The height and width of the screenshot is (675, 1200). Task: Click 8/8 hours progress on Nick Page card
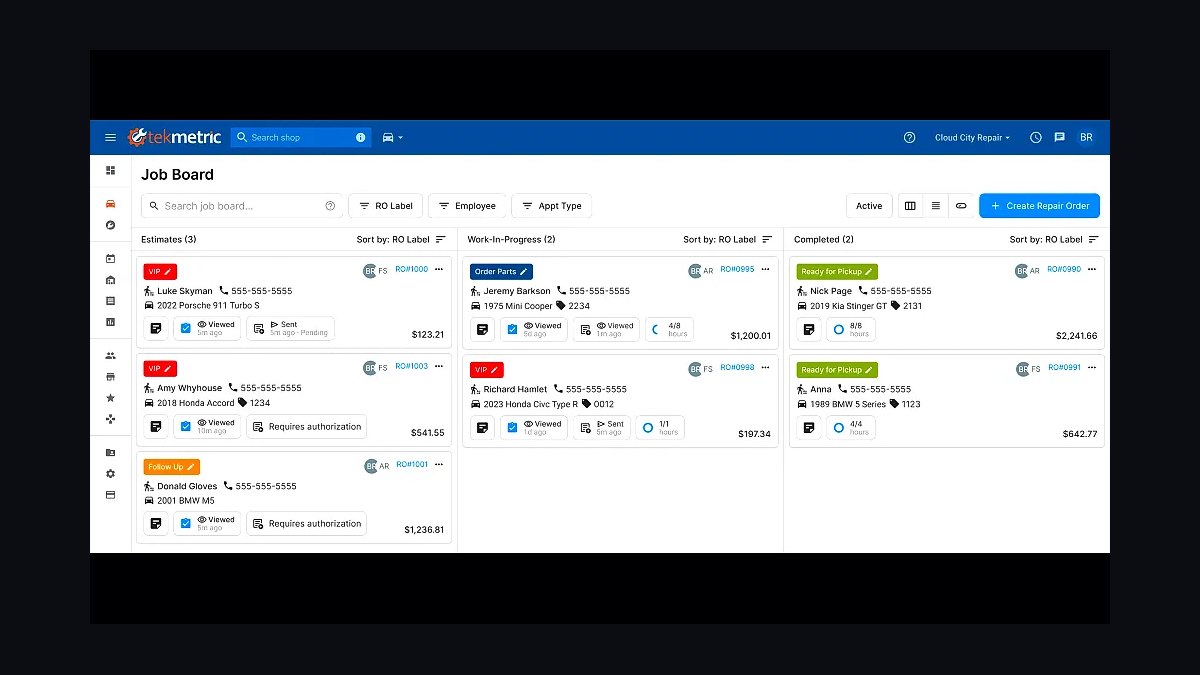[x=850, y=329]
